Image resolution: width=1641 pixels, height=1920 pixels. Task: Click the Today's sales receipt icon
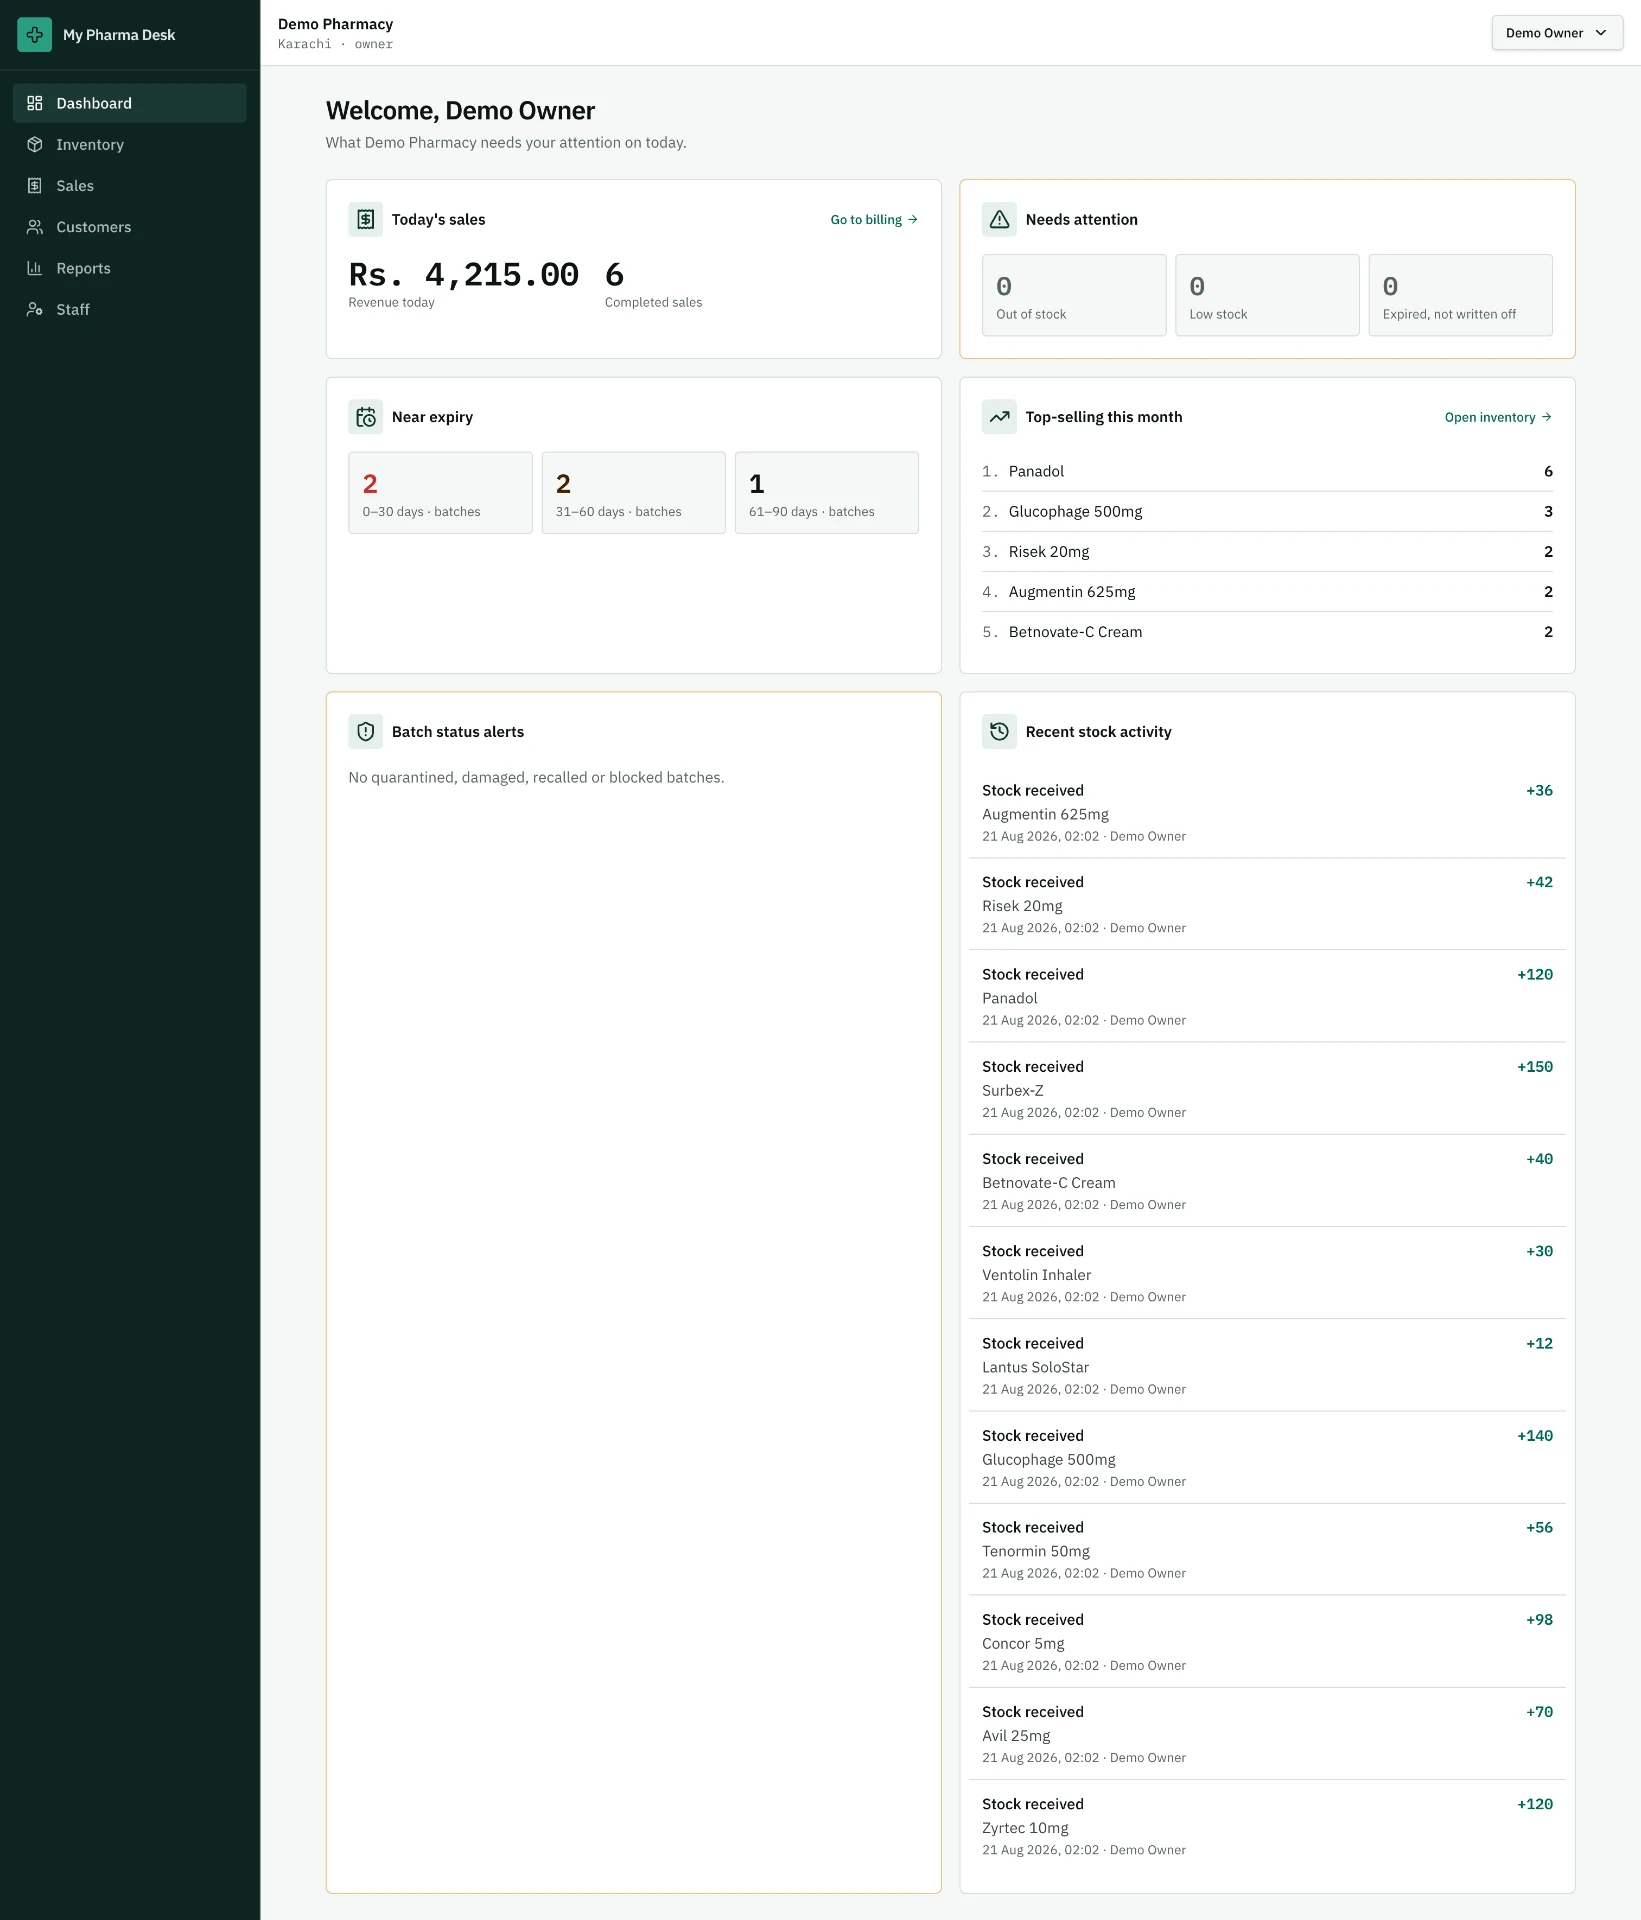point(366,219)
